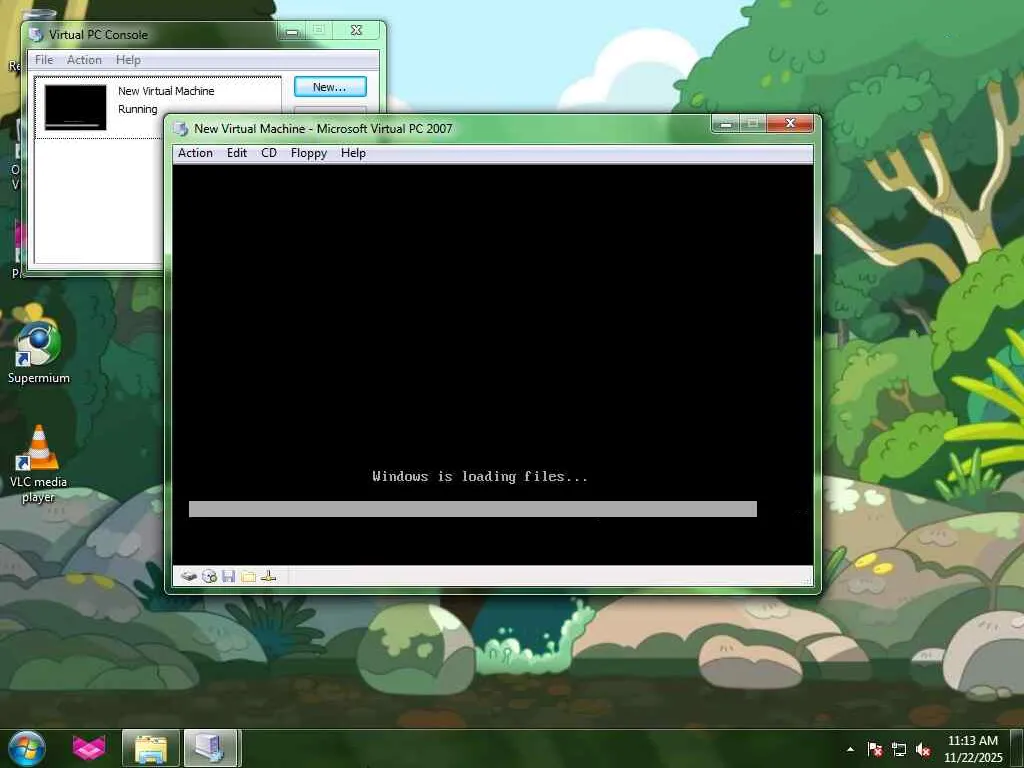Open the Action Center flag tray icon
This screenshot has width=1024, height=768.
(x=874, y=749)
